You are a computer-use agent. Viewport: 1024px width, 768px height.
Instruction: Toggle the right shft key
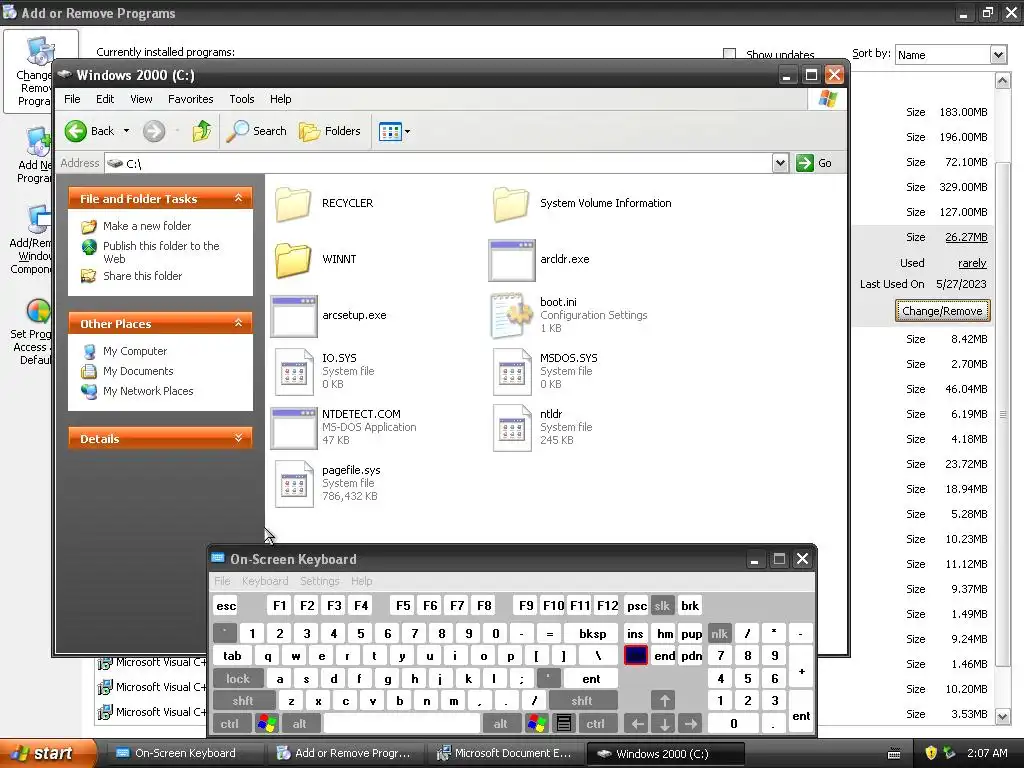[583, 701]
